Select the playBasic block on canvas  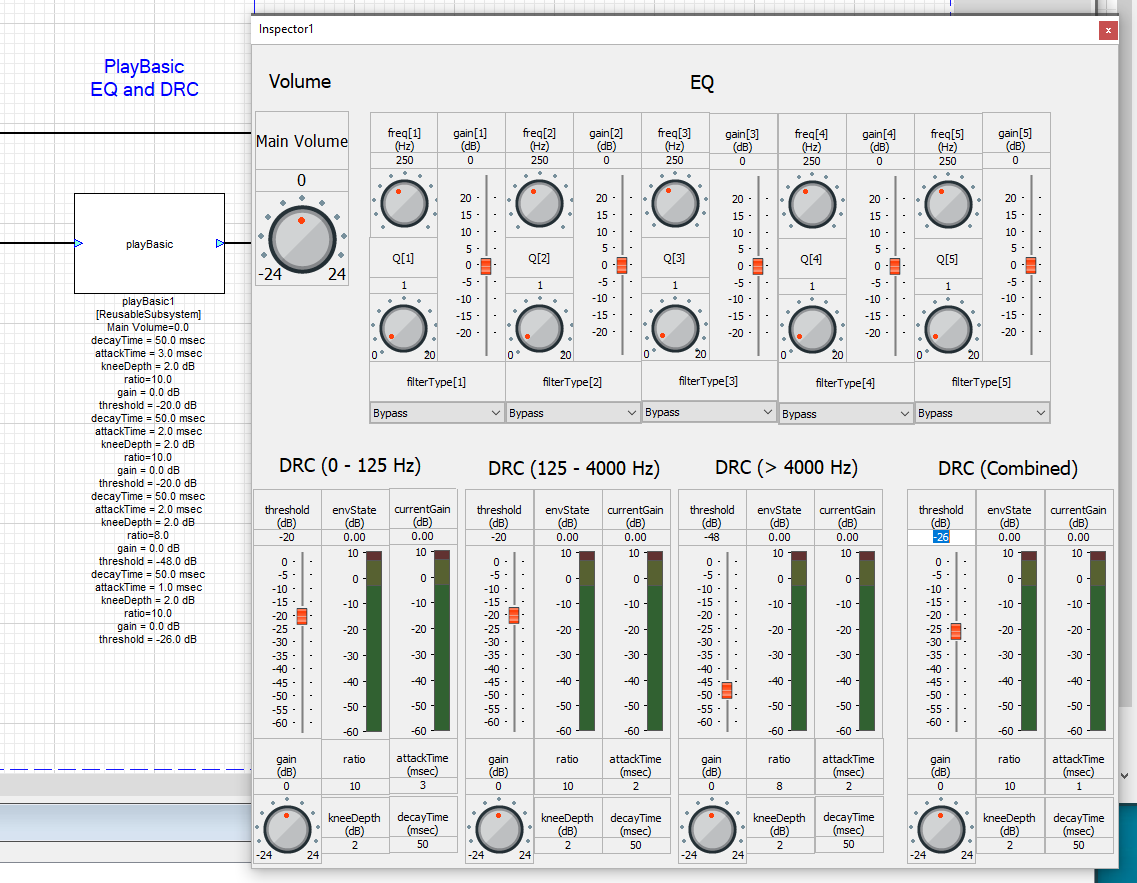pyautogui.click(x=149, y=243)
